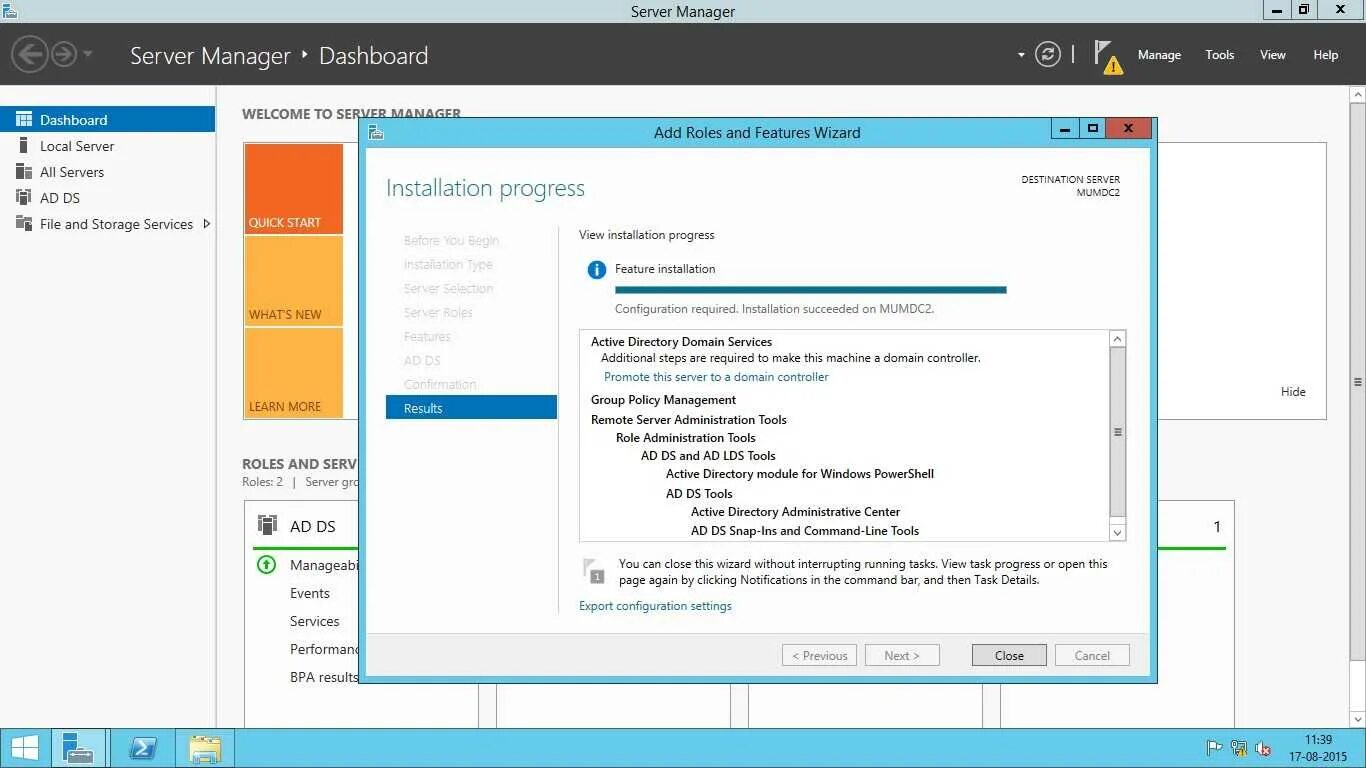Click the File and Storage Services icon
The width and height of the screenshot is (1366, 768).
click(x=24, y=224)
